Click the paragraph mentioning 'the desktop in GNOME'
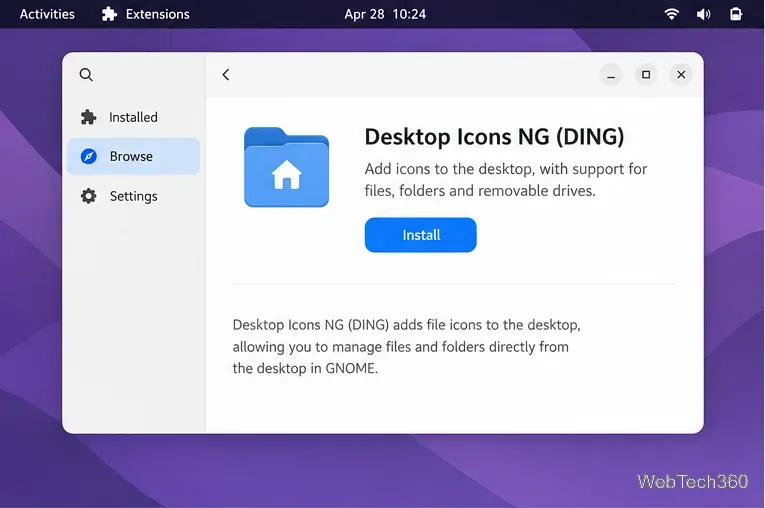The height and width of the screenshot is (508, 765). click(406, 346)
